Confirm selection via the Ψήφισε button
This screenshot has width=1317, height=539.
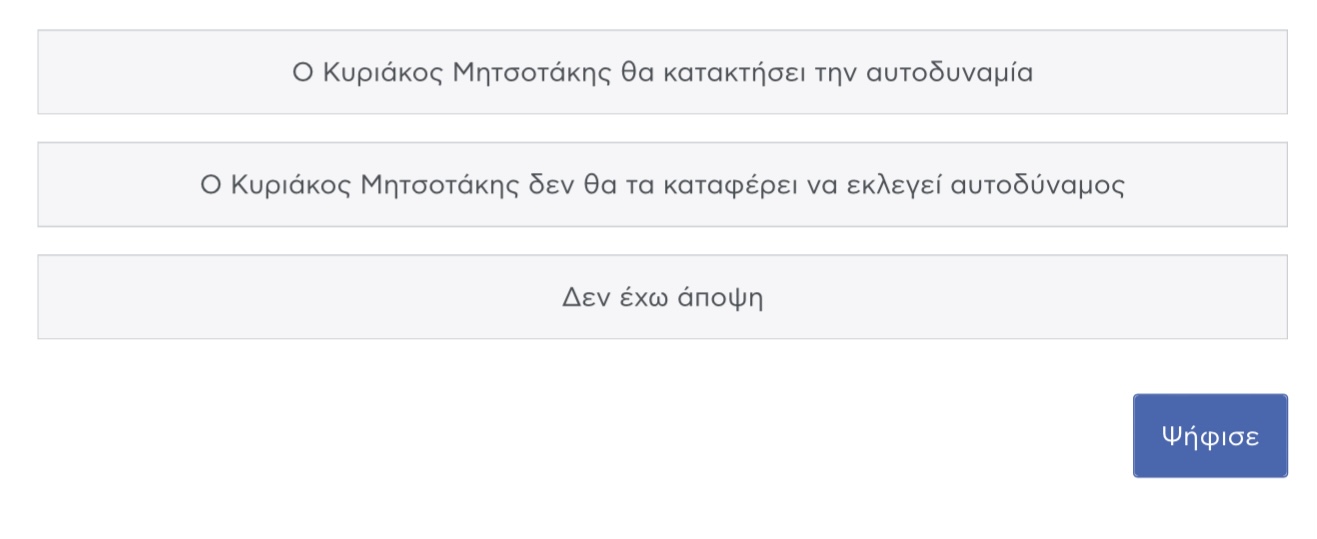click(x=1210, y=436)
